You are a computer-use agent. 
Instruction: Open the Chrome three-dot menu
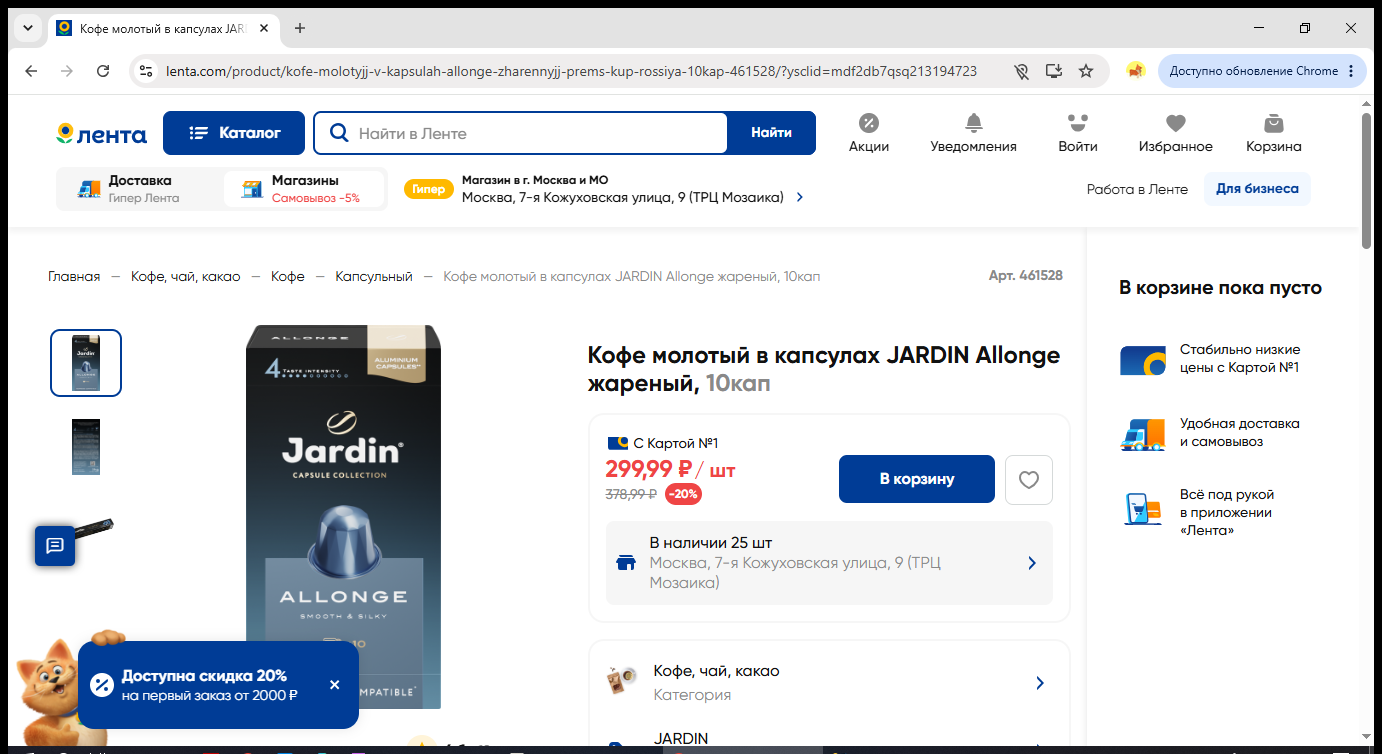click(1351, 71)
